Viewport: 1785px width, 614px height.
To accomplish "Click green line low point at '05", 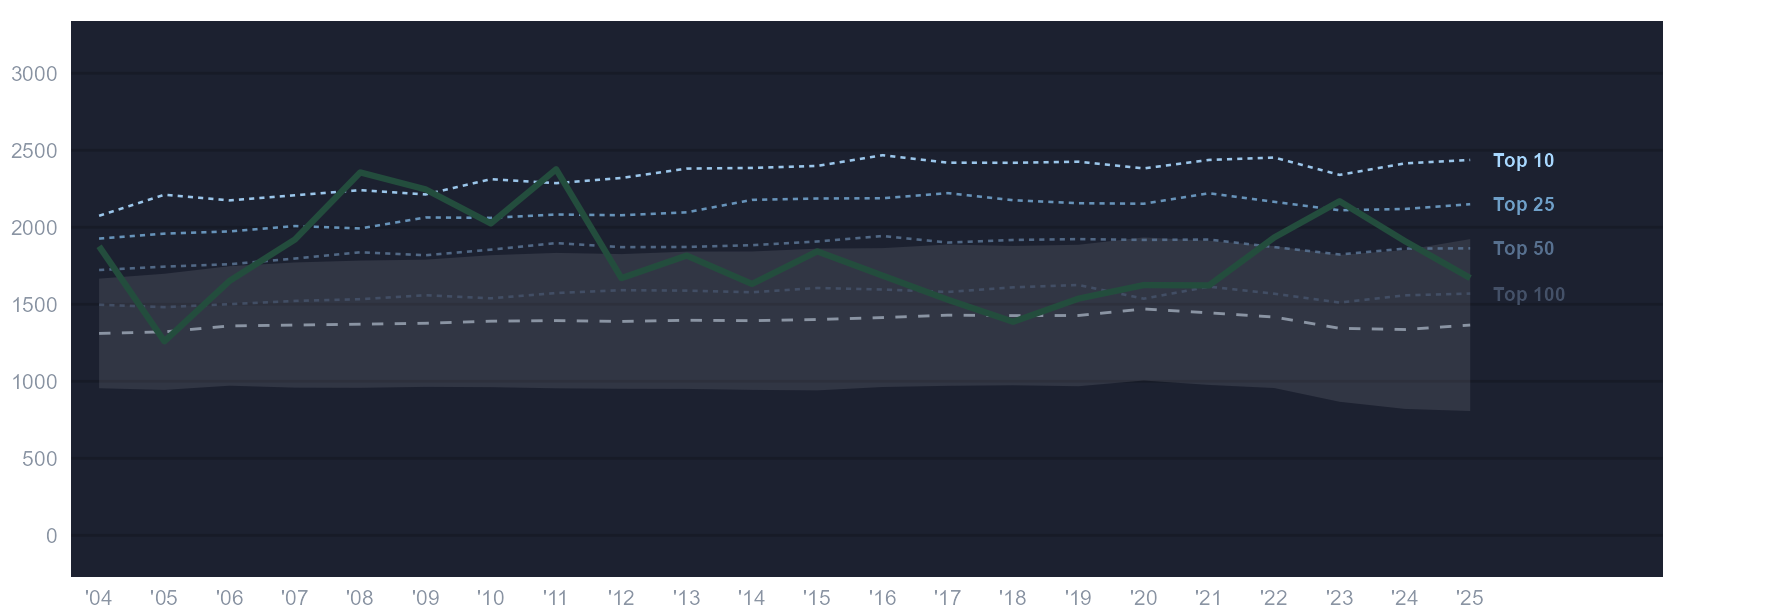I will [x=165, y=341].
